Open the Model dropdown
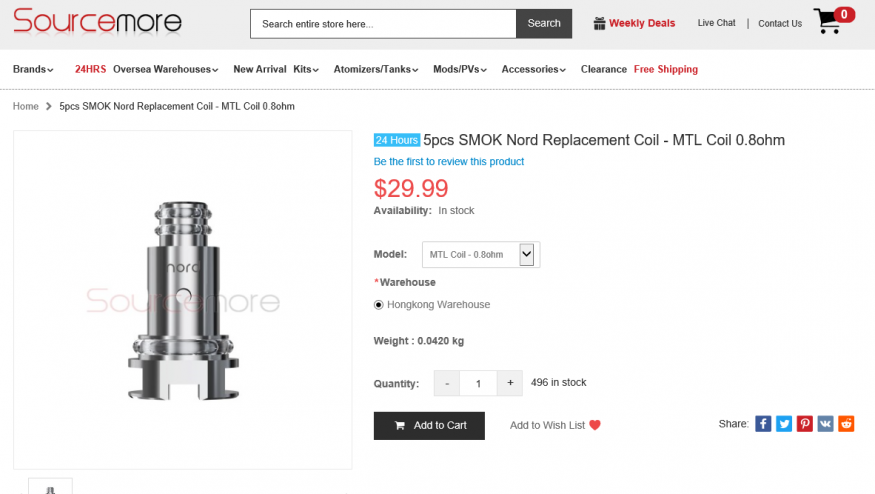The image size is (875, 494). click(480, 255)
